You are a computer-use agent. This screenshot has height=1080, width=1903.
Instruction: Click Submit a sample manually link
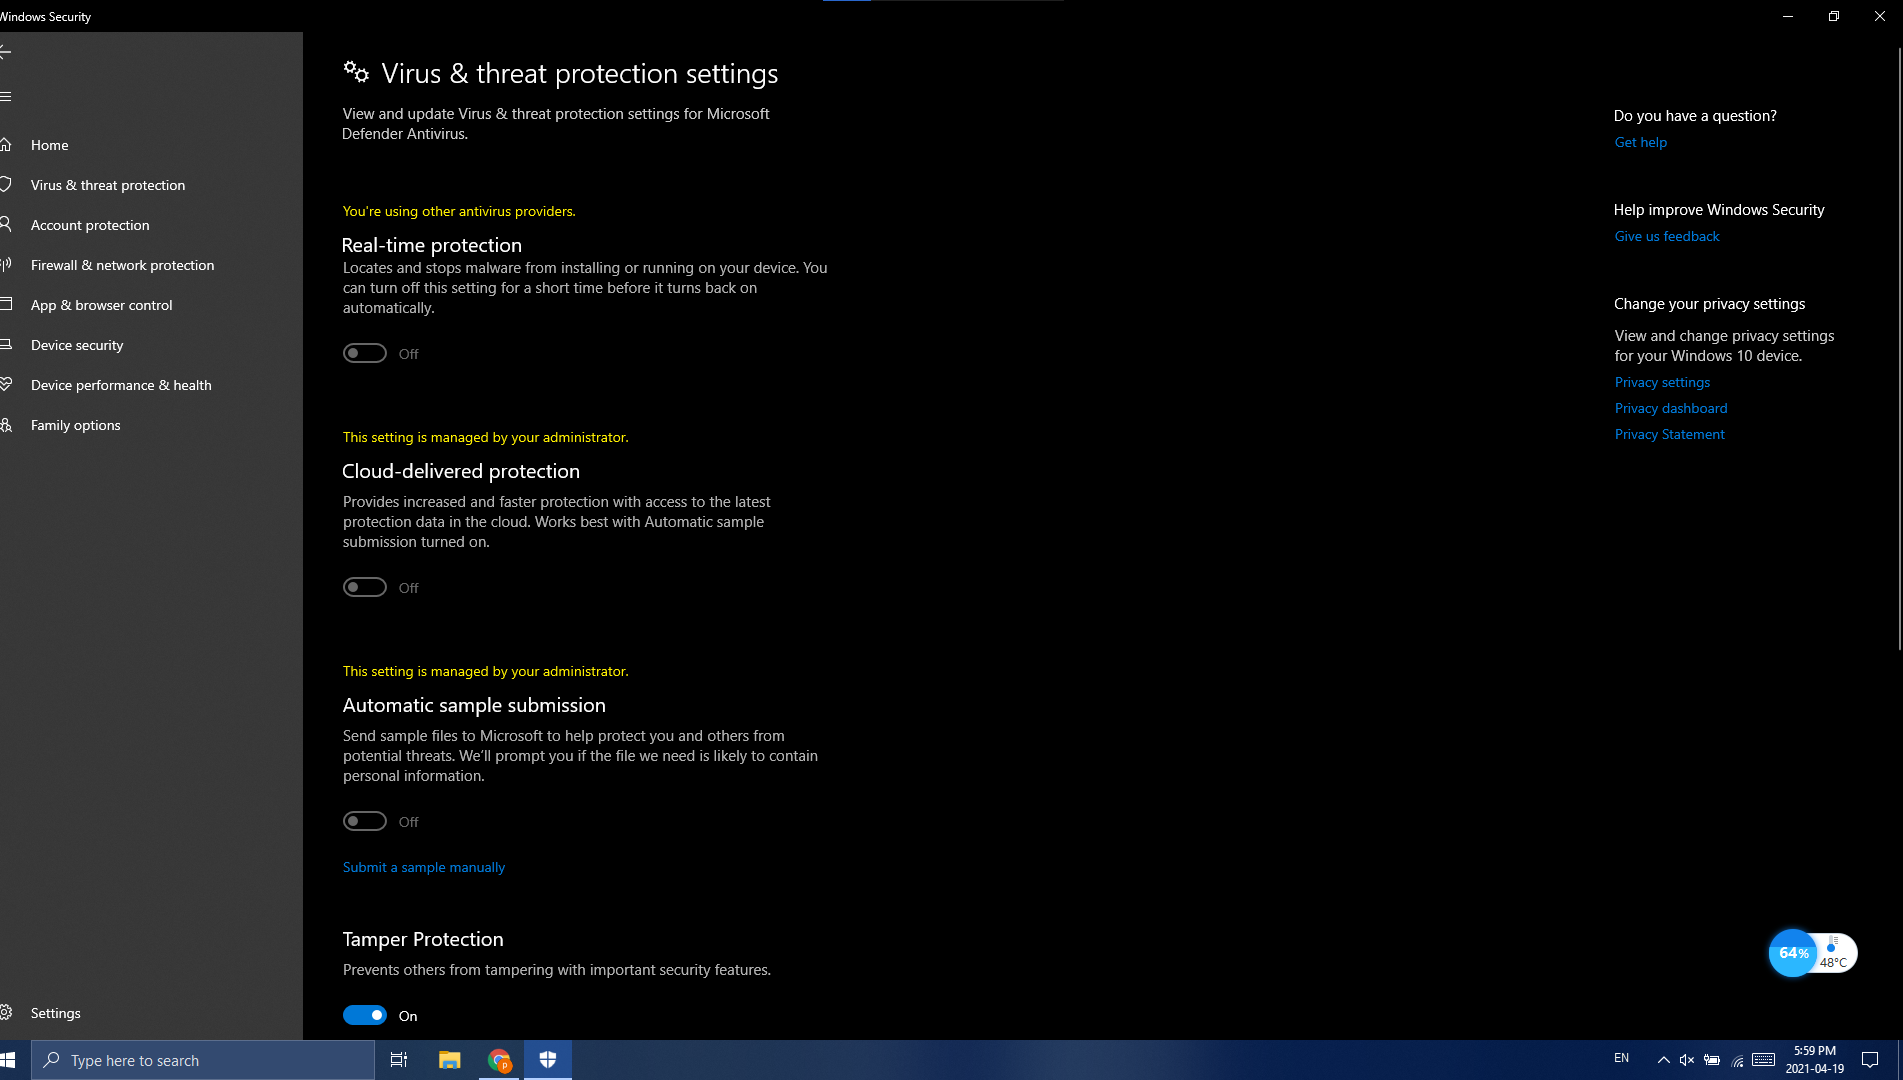pos(424,867)
